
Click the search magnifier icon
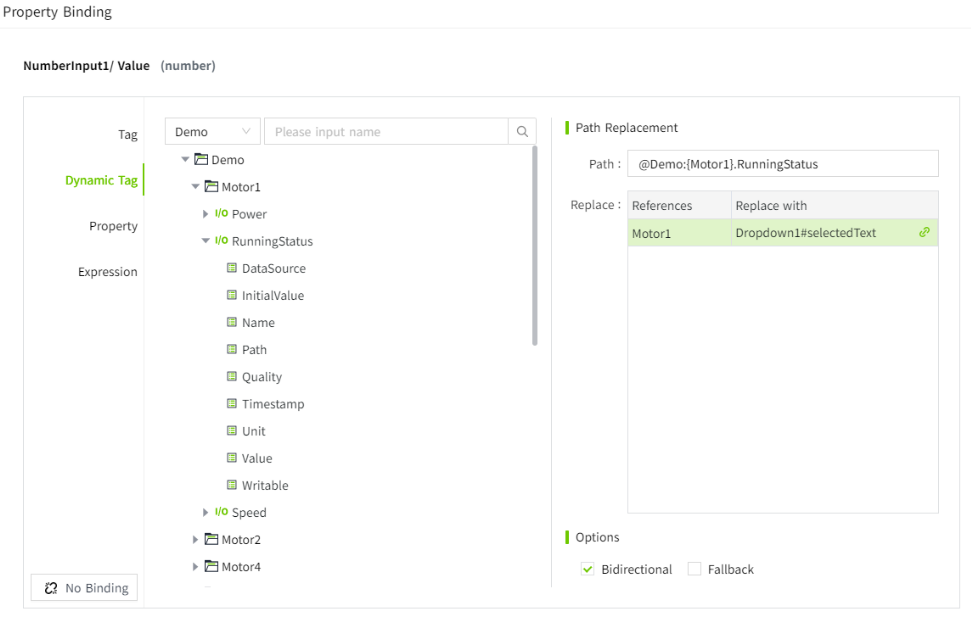[x=522, y=132]
